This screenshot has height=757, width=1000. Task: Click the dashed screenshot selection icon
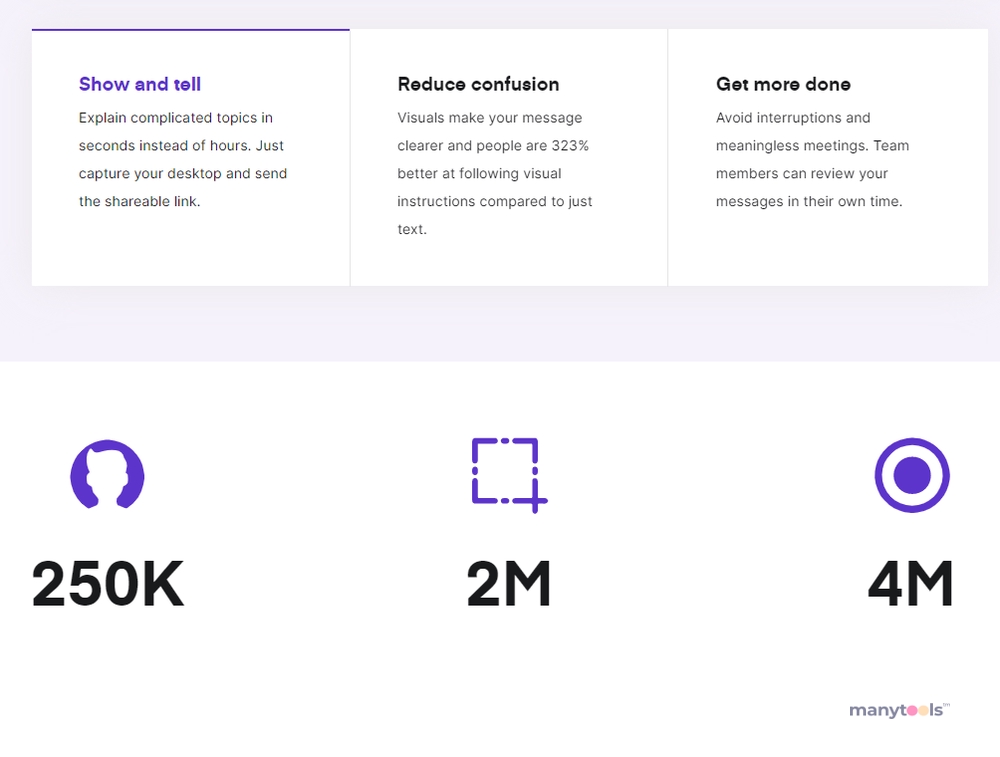pyautogui.click(x=509, y=475)
